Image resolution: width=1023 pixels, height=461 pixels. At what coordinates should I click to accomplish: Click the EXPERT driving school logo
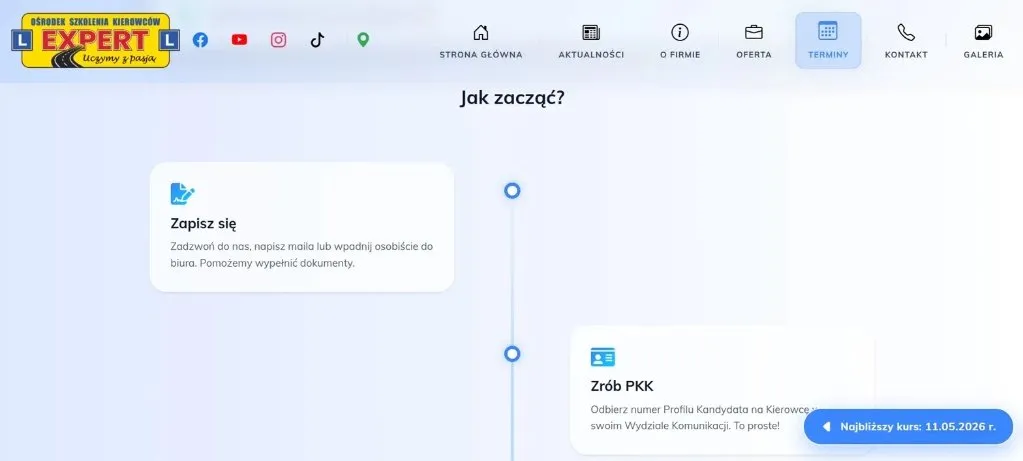pyautogui.click(x=95, y=40)
